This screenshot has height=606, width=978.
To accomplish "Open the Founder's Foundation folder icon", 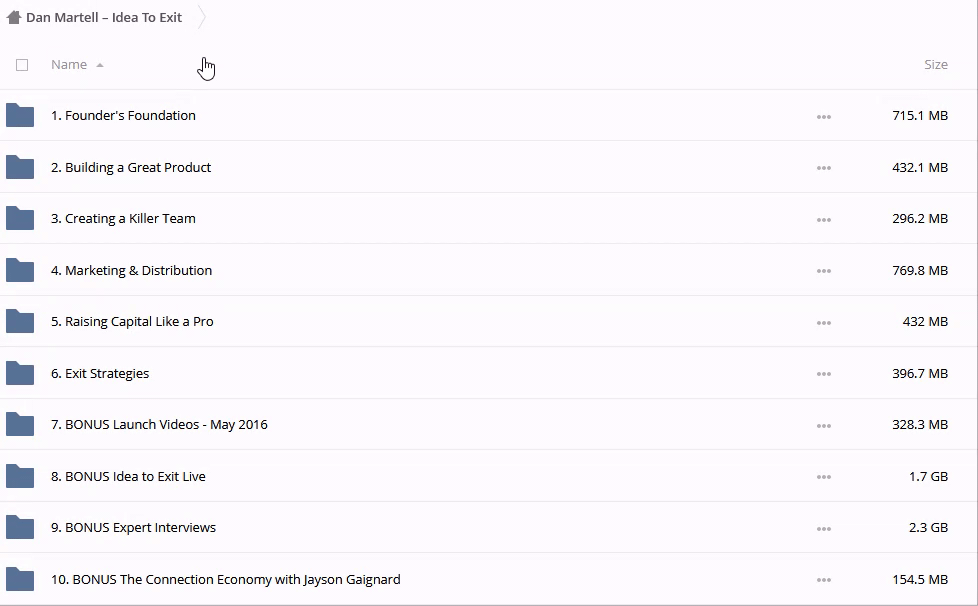I will coord(20,116).
